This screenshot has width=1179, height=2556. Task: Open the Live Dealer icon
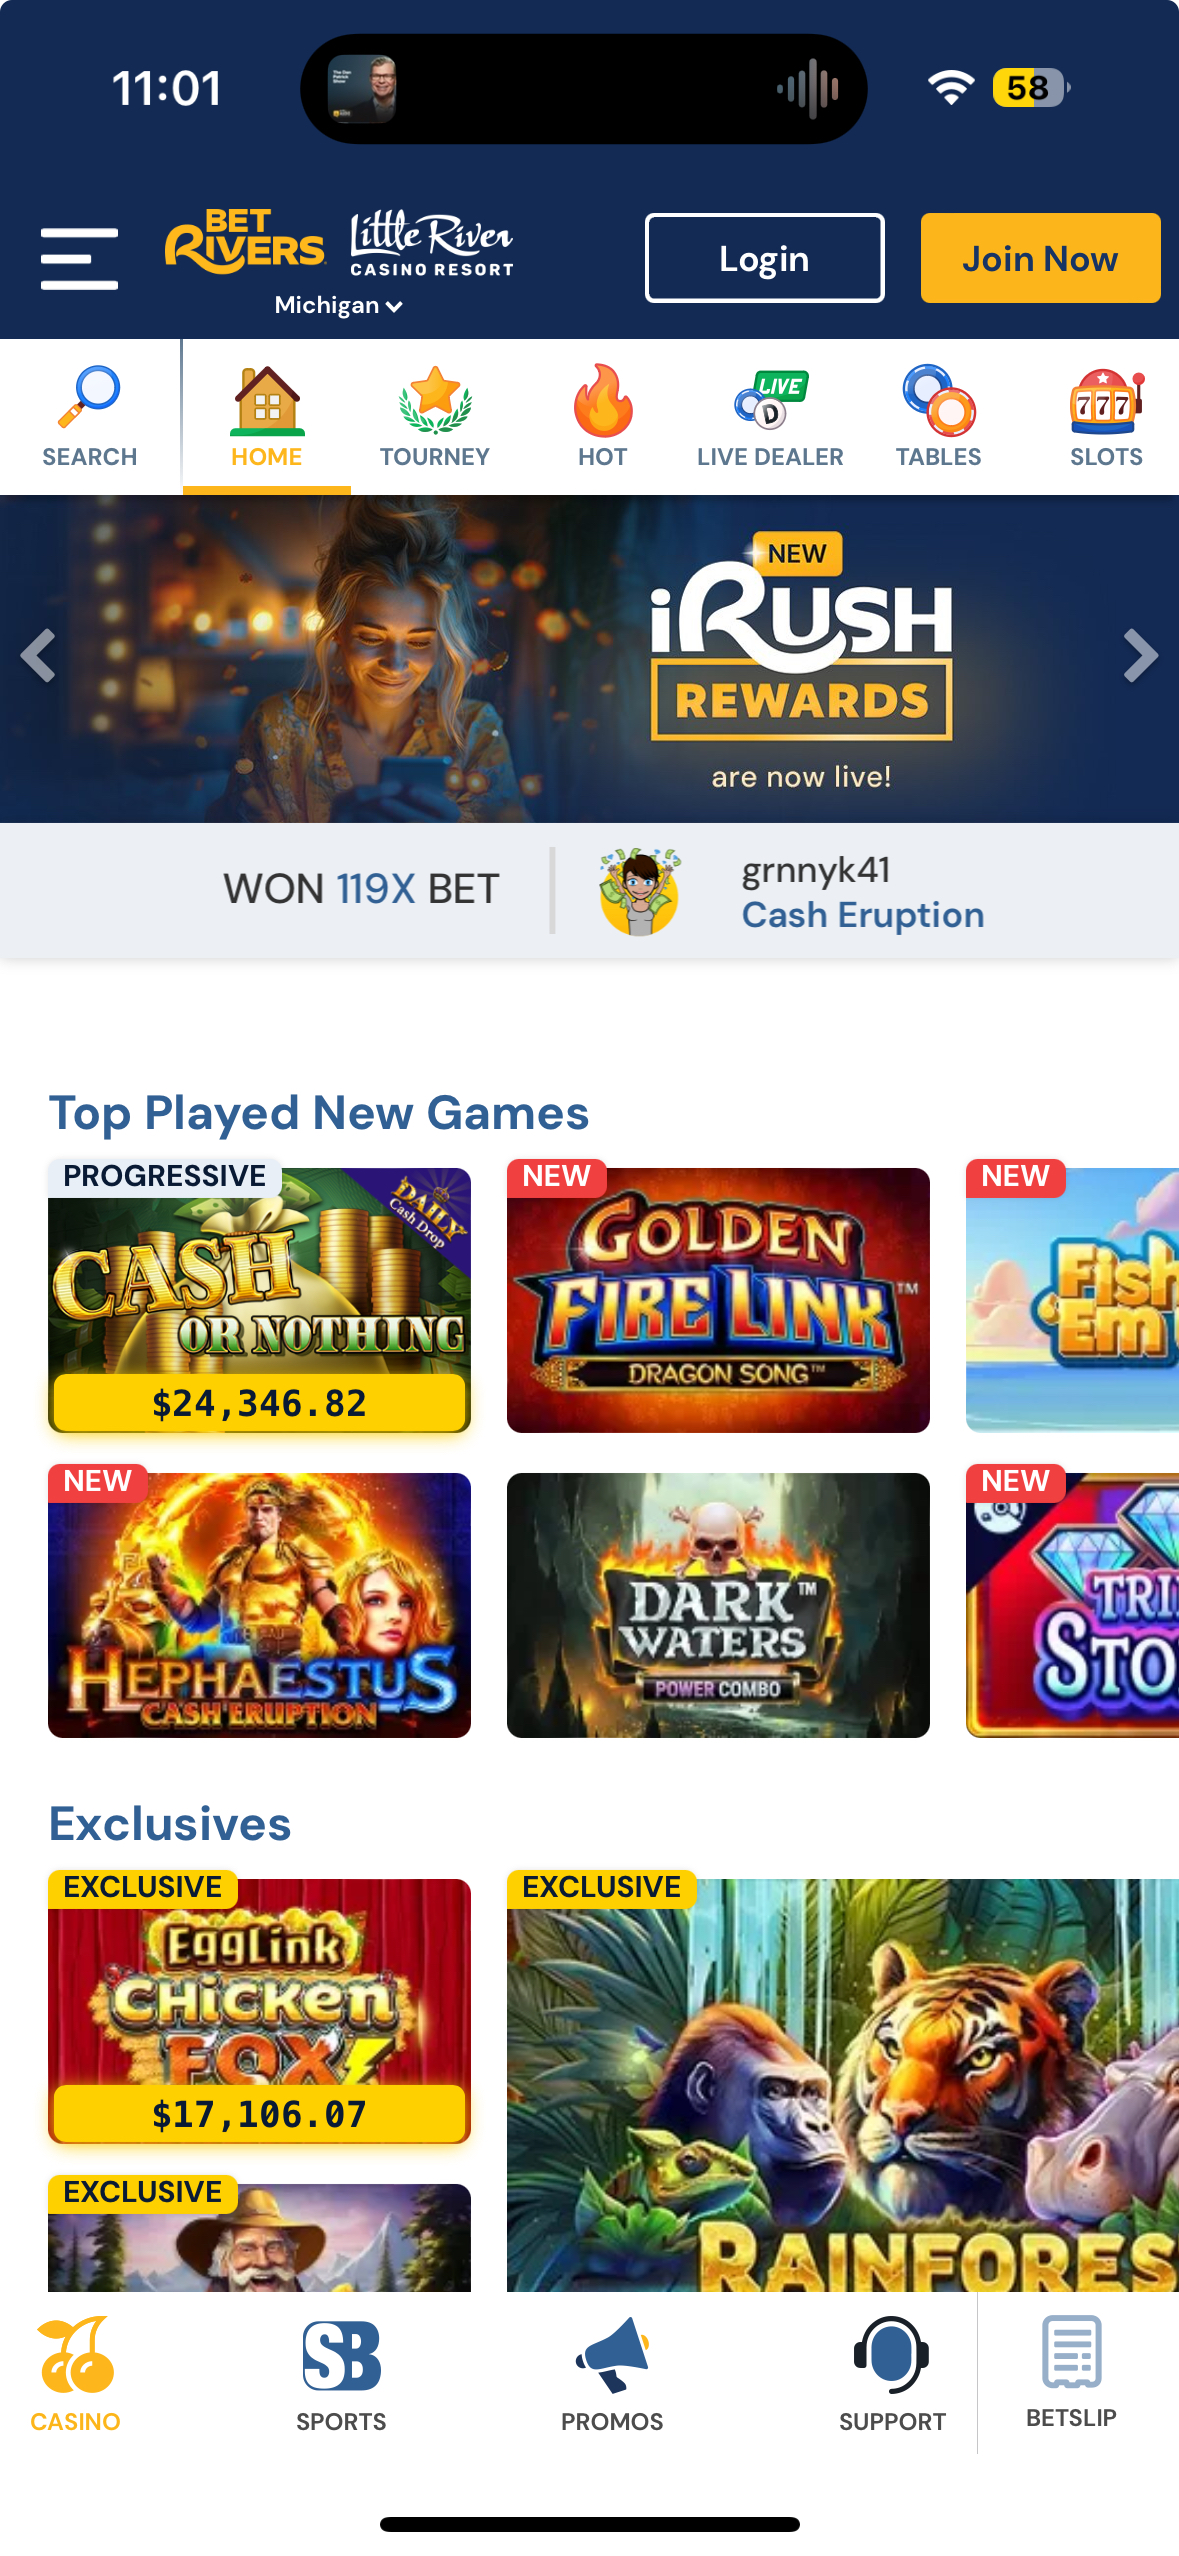[771, 400]
